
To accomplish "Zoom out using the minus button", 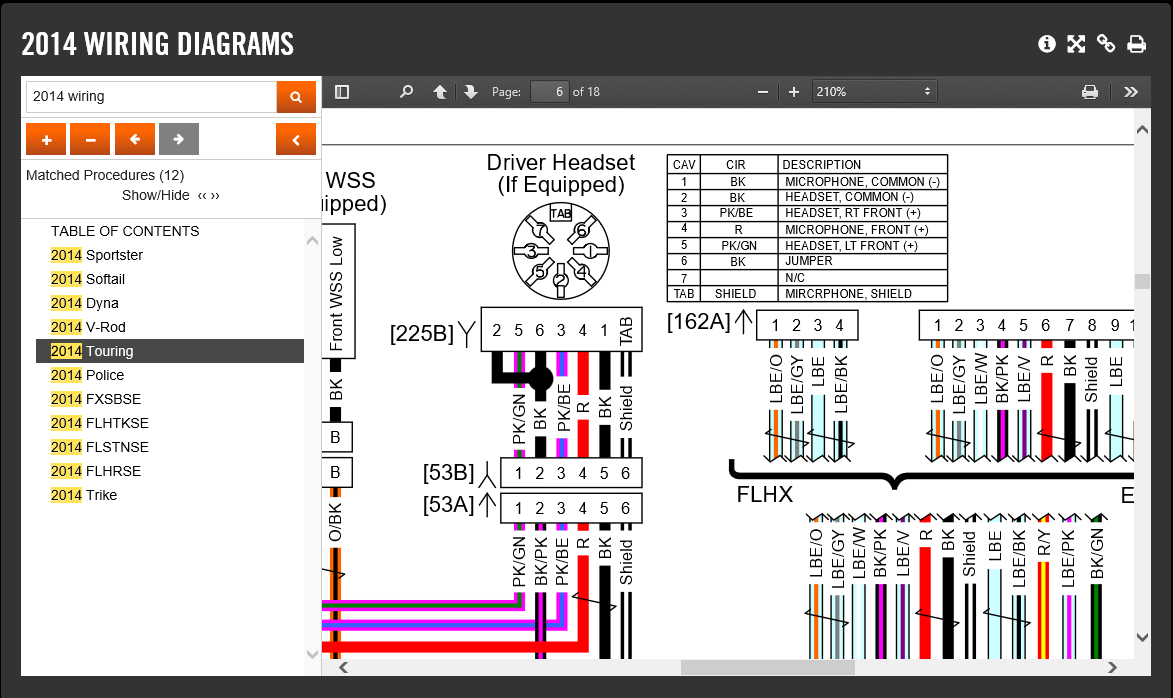I will point(763,92).
